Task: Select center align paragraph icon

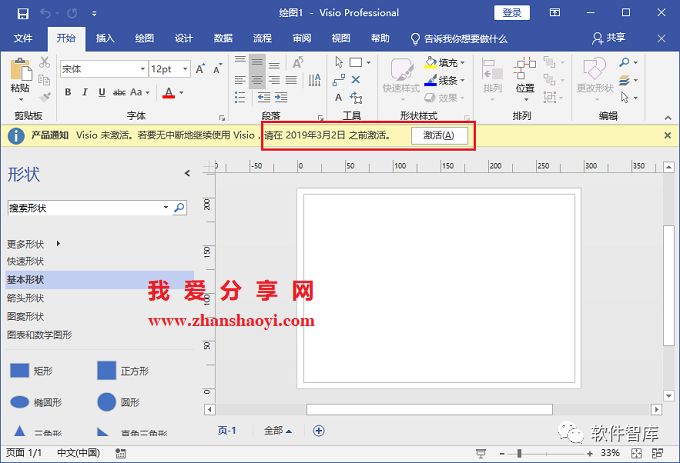Action: tap(257, 80)
